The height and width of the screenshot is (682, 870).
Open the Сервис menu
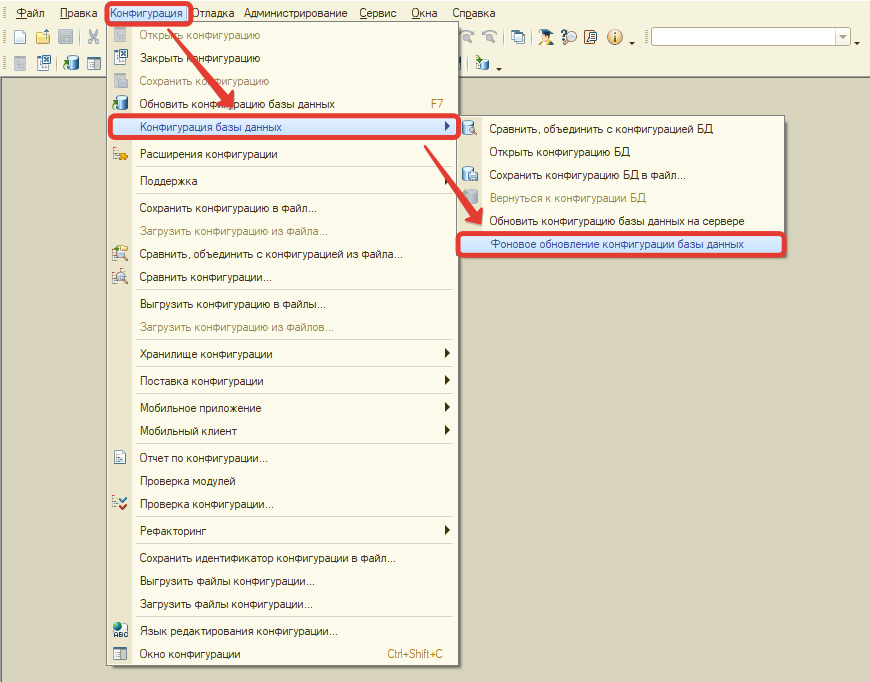378,13
